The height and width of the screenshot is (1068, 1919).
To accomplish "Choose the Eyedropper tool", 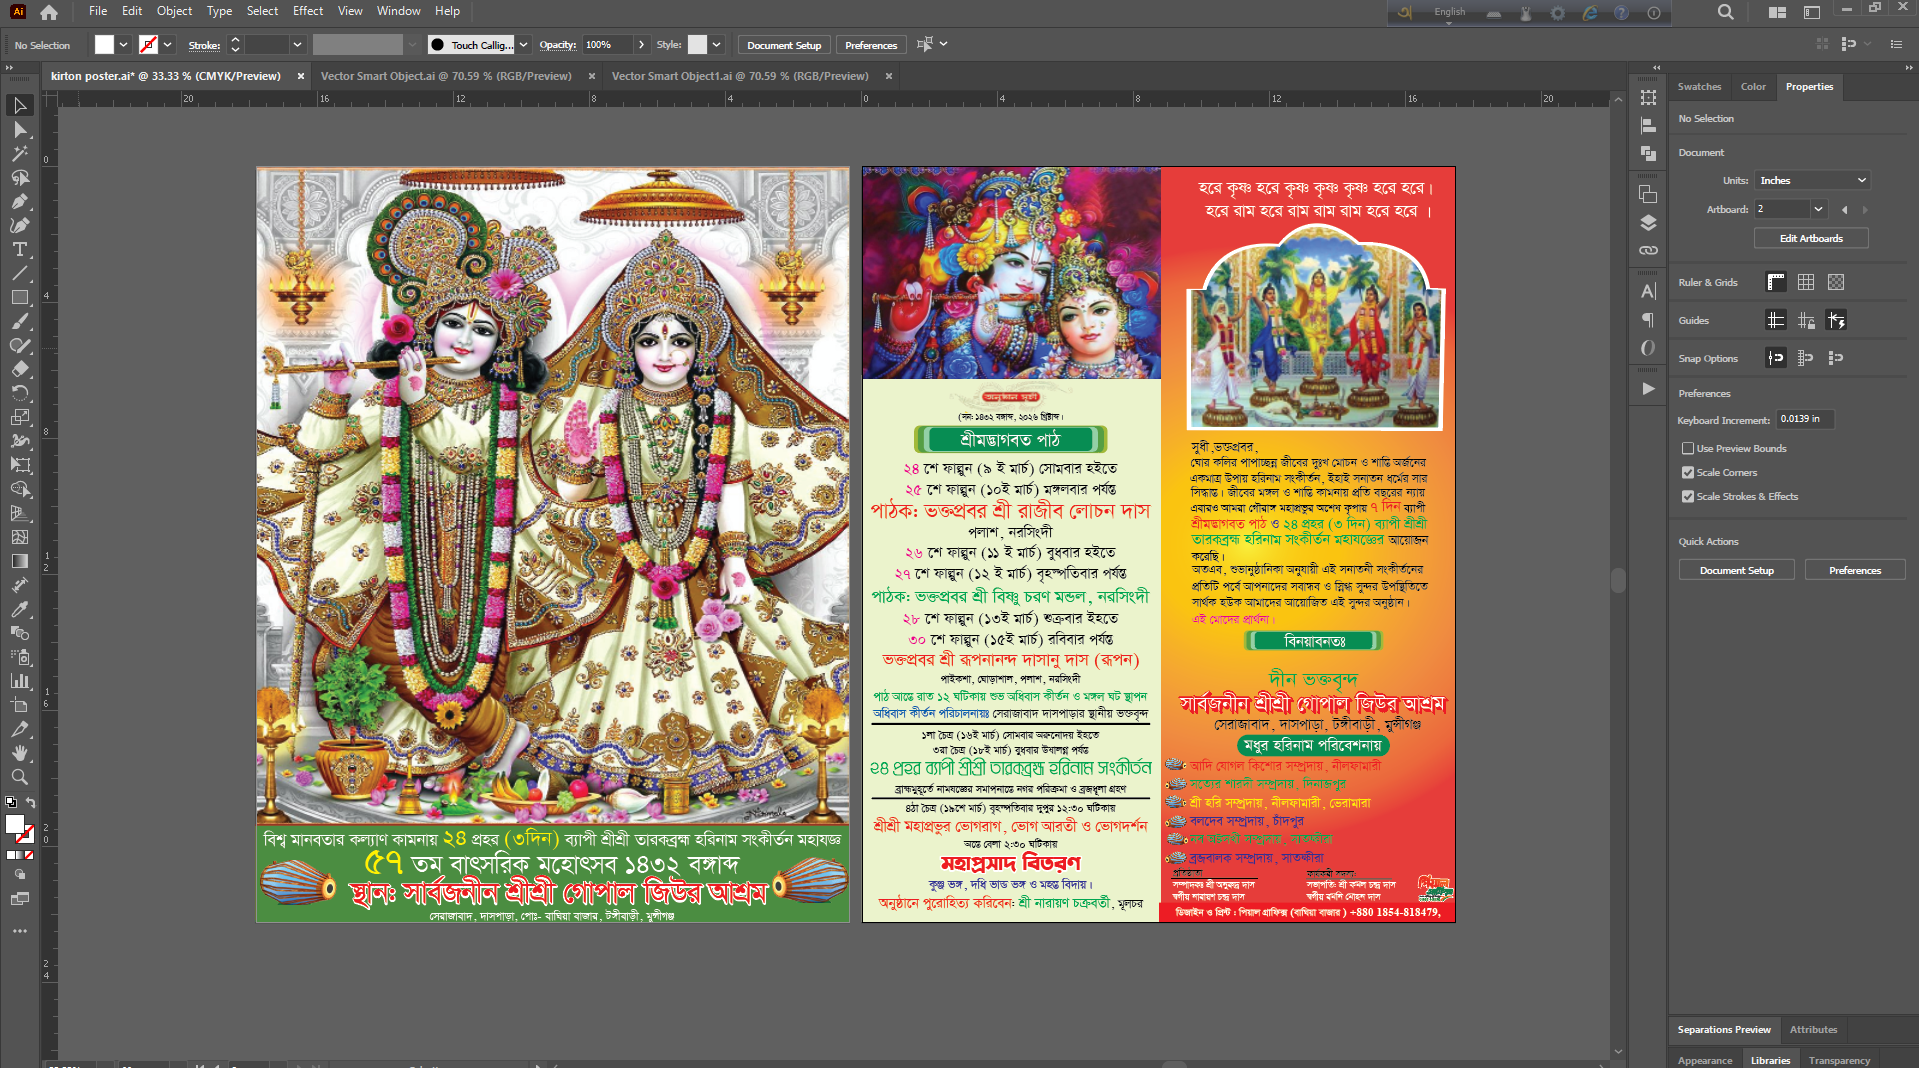I will click(x=20, y=609).
